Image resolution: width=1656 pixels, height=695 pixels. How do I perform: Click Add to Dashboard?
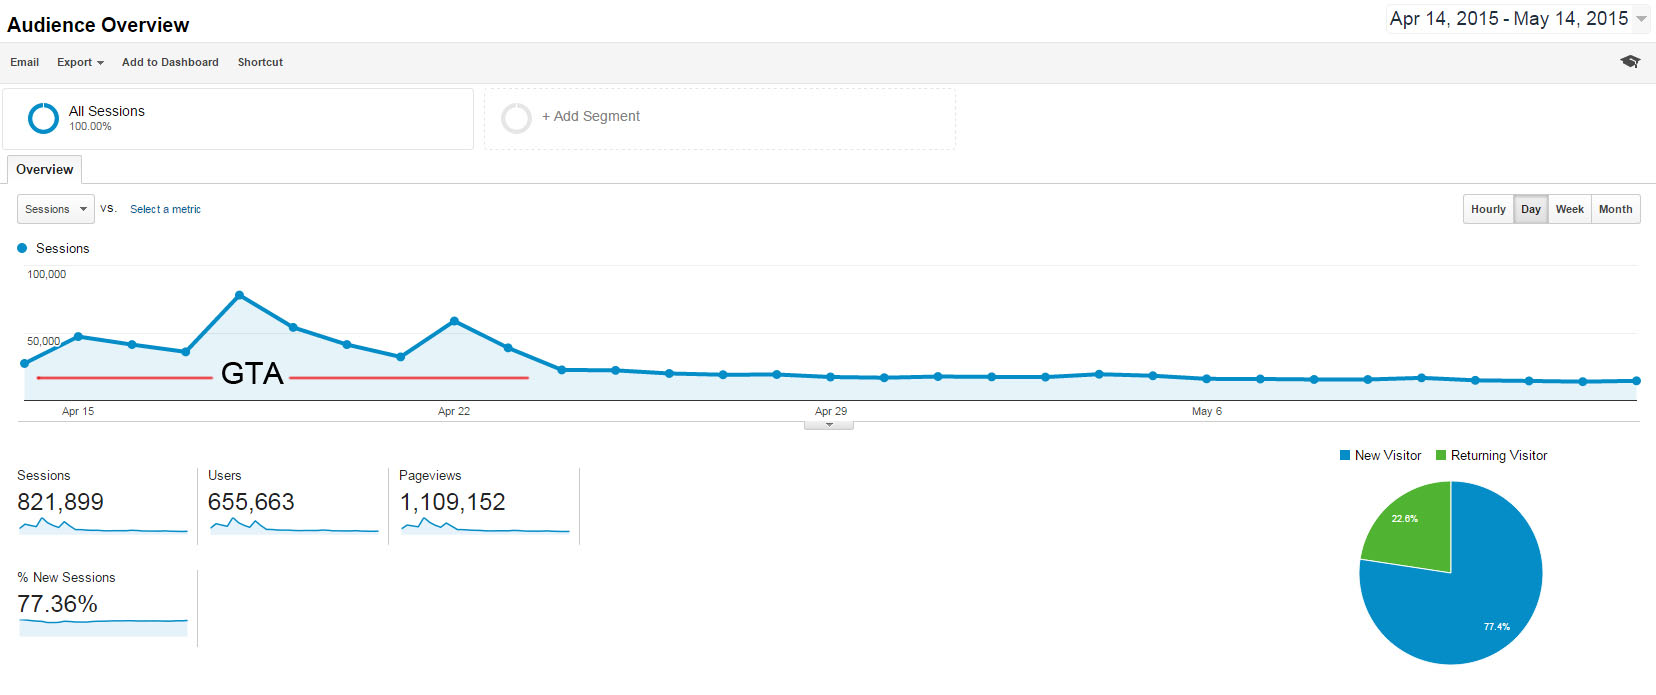170,62
